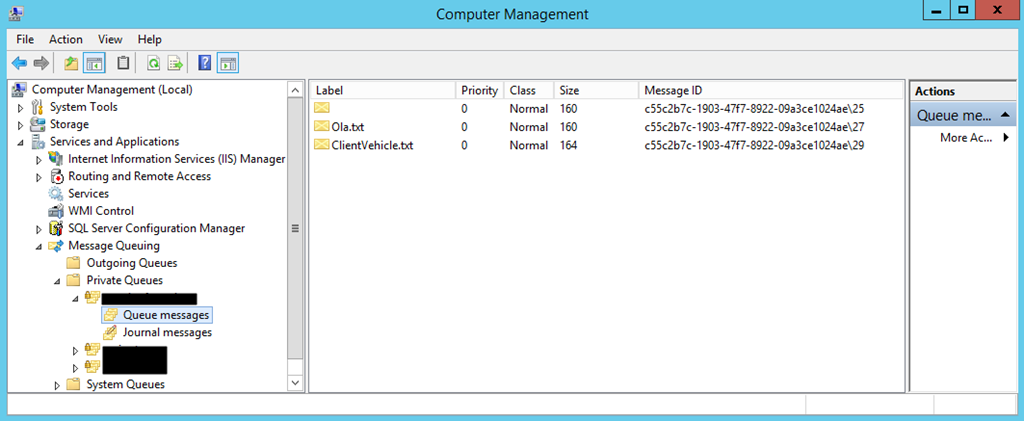Open the Help toolbar icon

point(205,64)
